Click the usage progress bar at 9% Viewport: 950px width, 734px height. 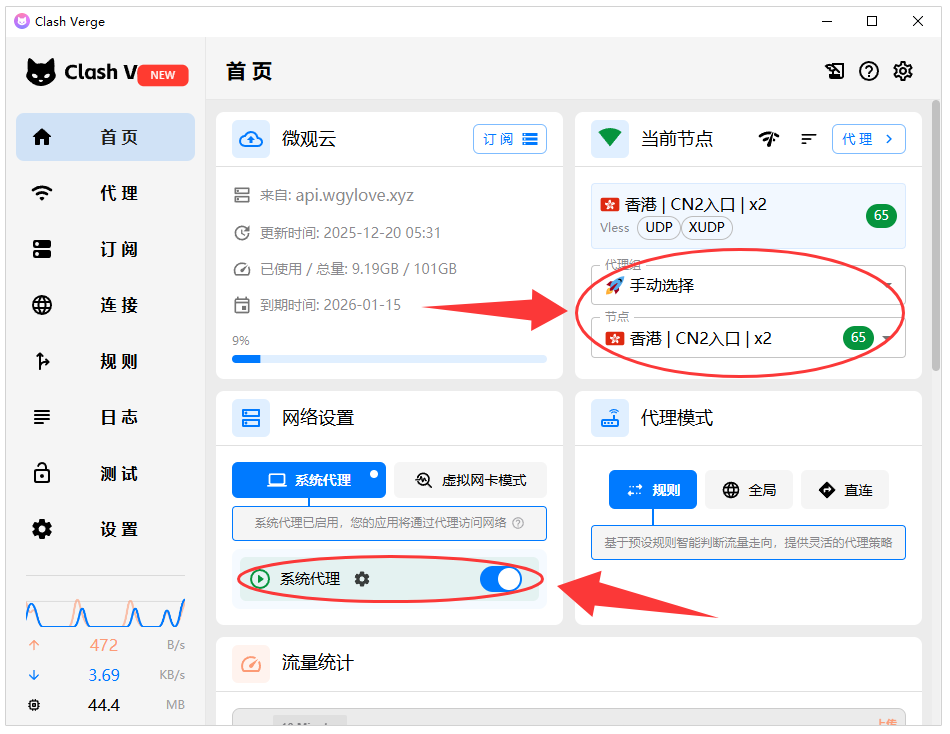click(x=389, y=358)
